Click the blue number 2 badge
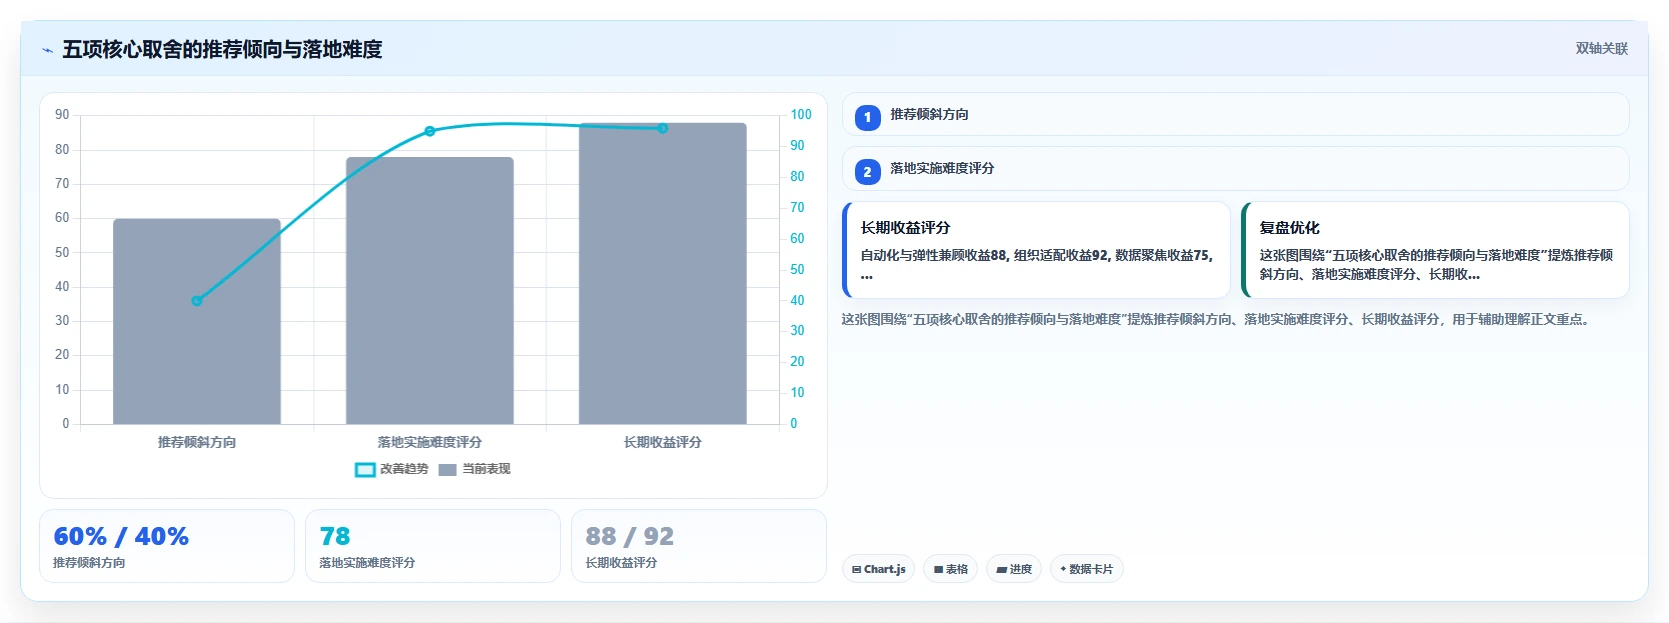Image resolution: width=1669 pixels, height=623 pixels. click(867, 172)
